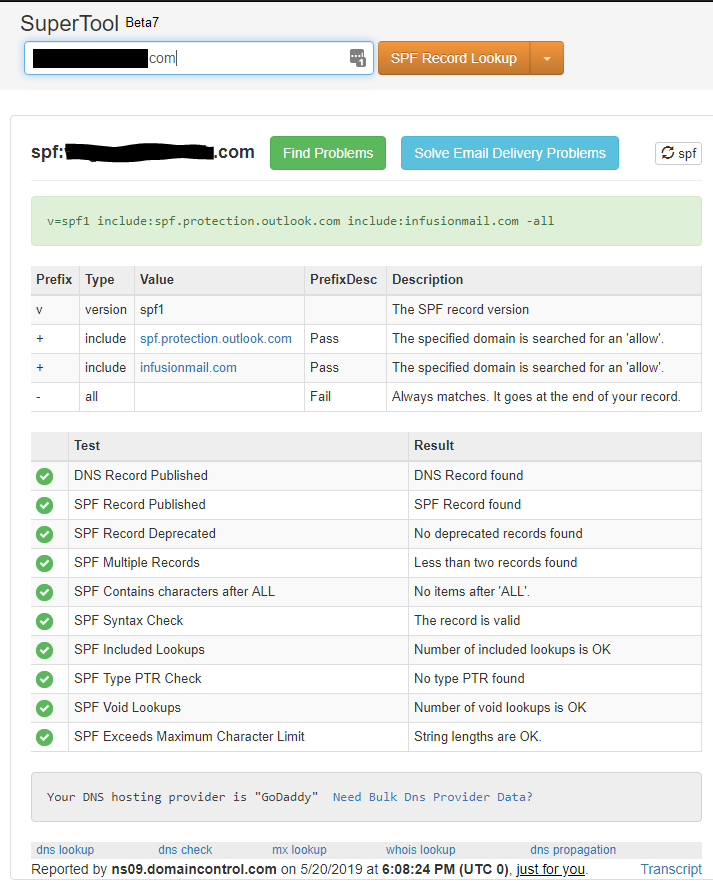This screenshot has width=713, height=887.
Task: Click 'Always matches' description text
Action: pyautogui.click(x=536, y=396)
